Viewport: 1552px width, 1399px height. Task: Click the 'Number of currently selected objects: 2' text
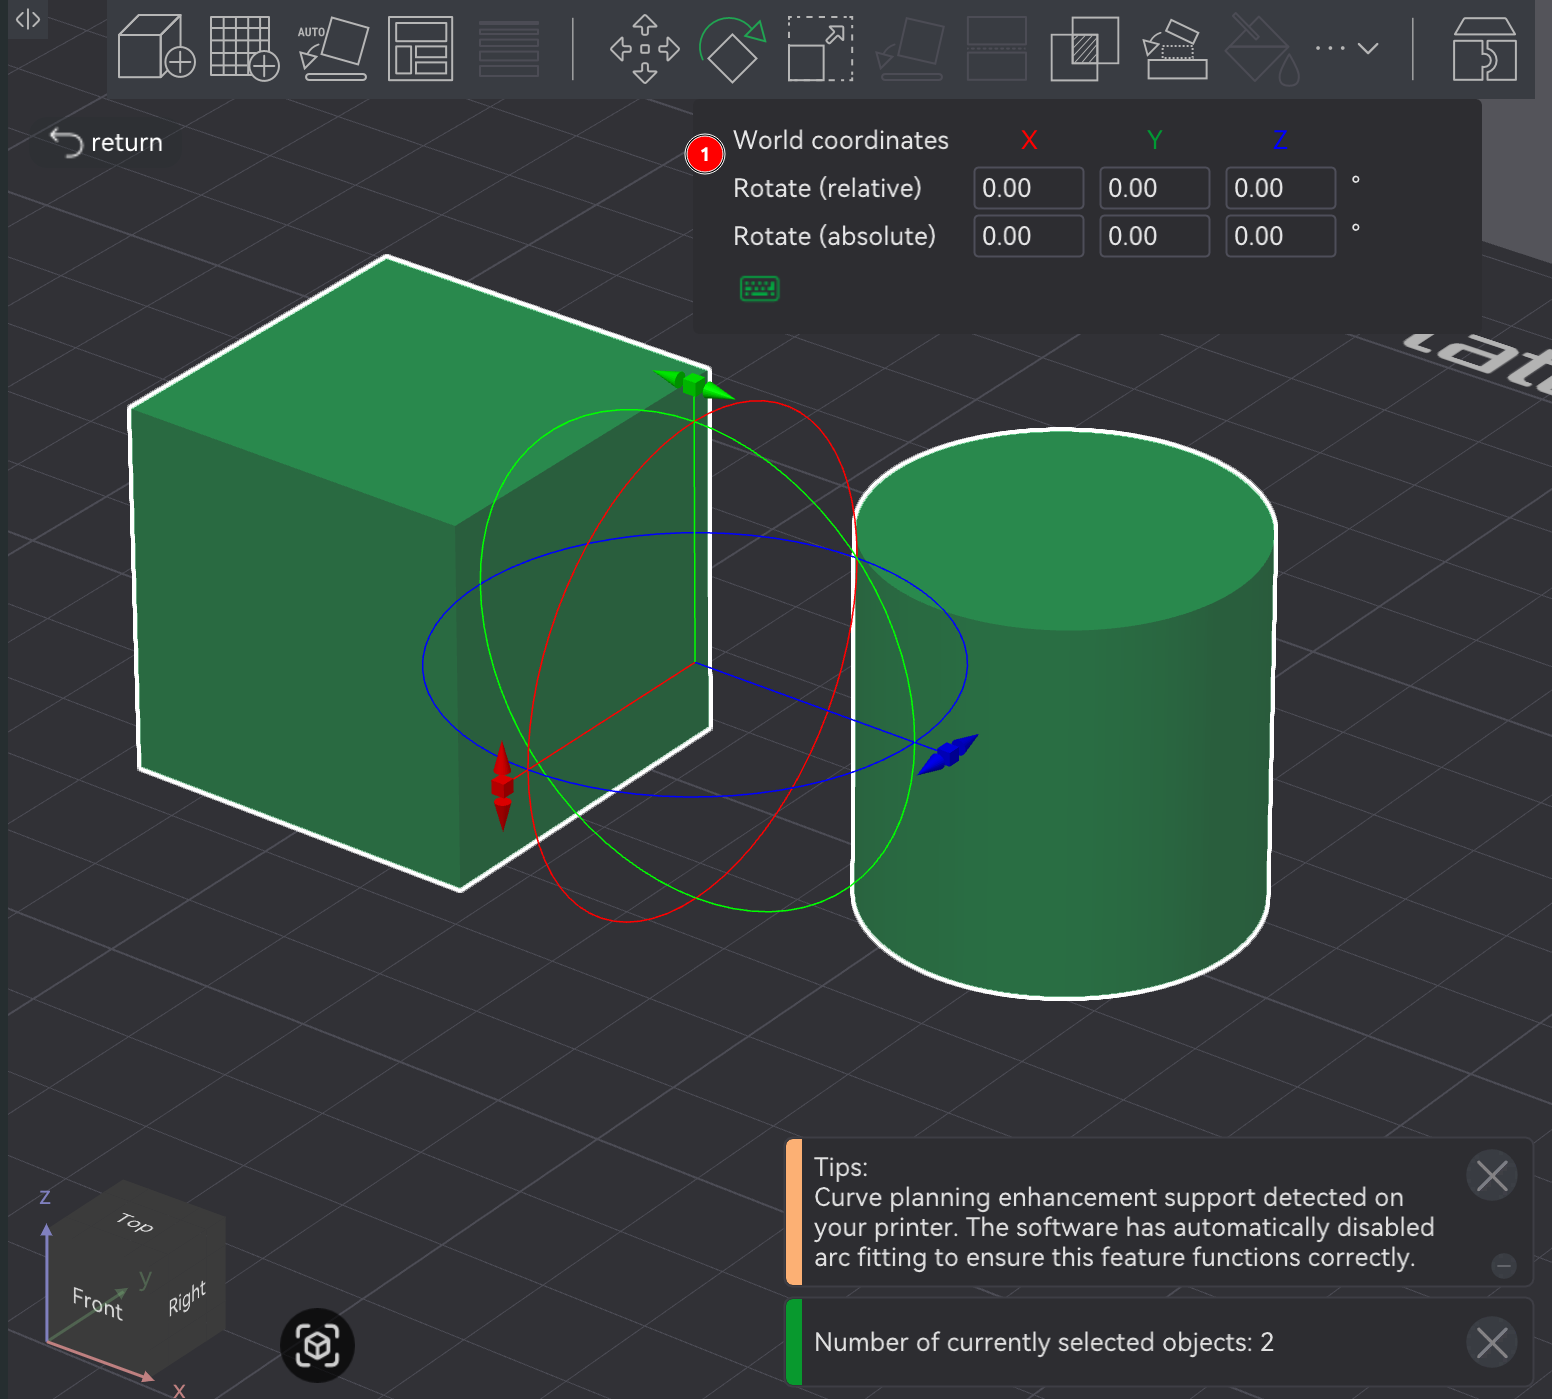point(1044,1342)
